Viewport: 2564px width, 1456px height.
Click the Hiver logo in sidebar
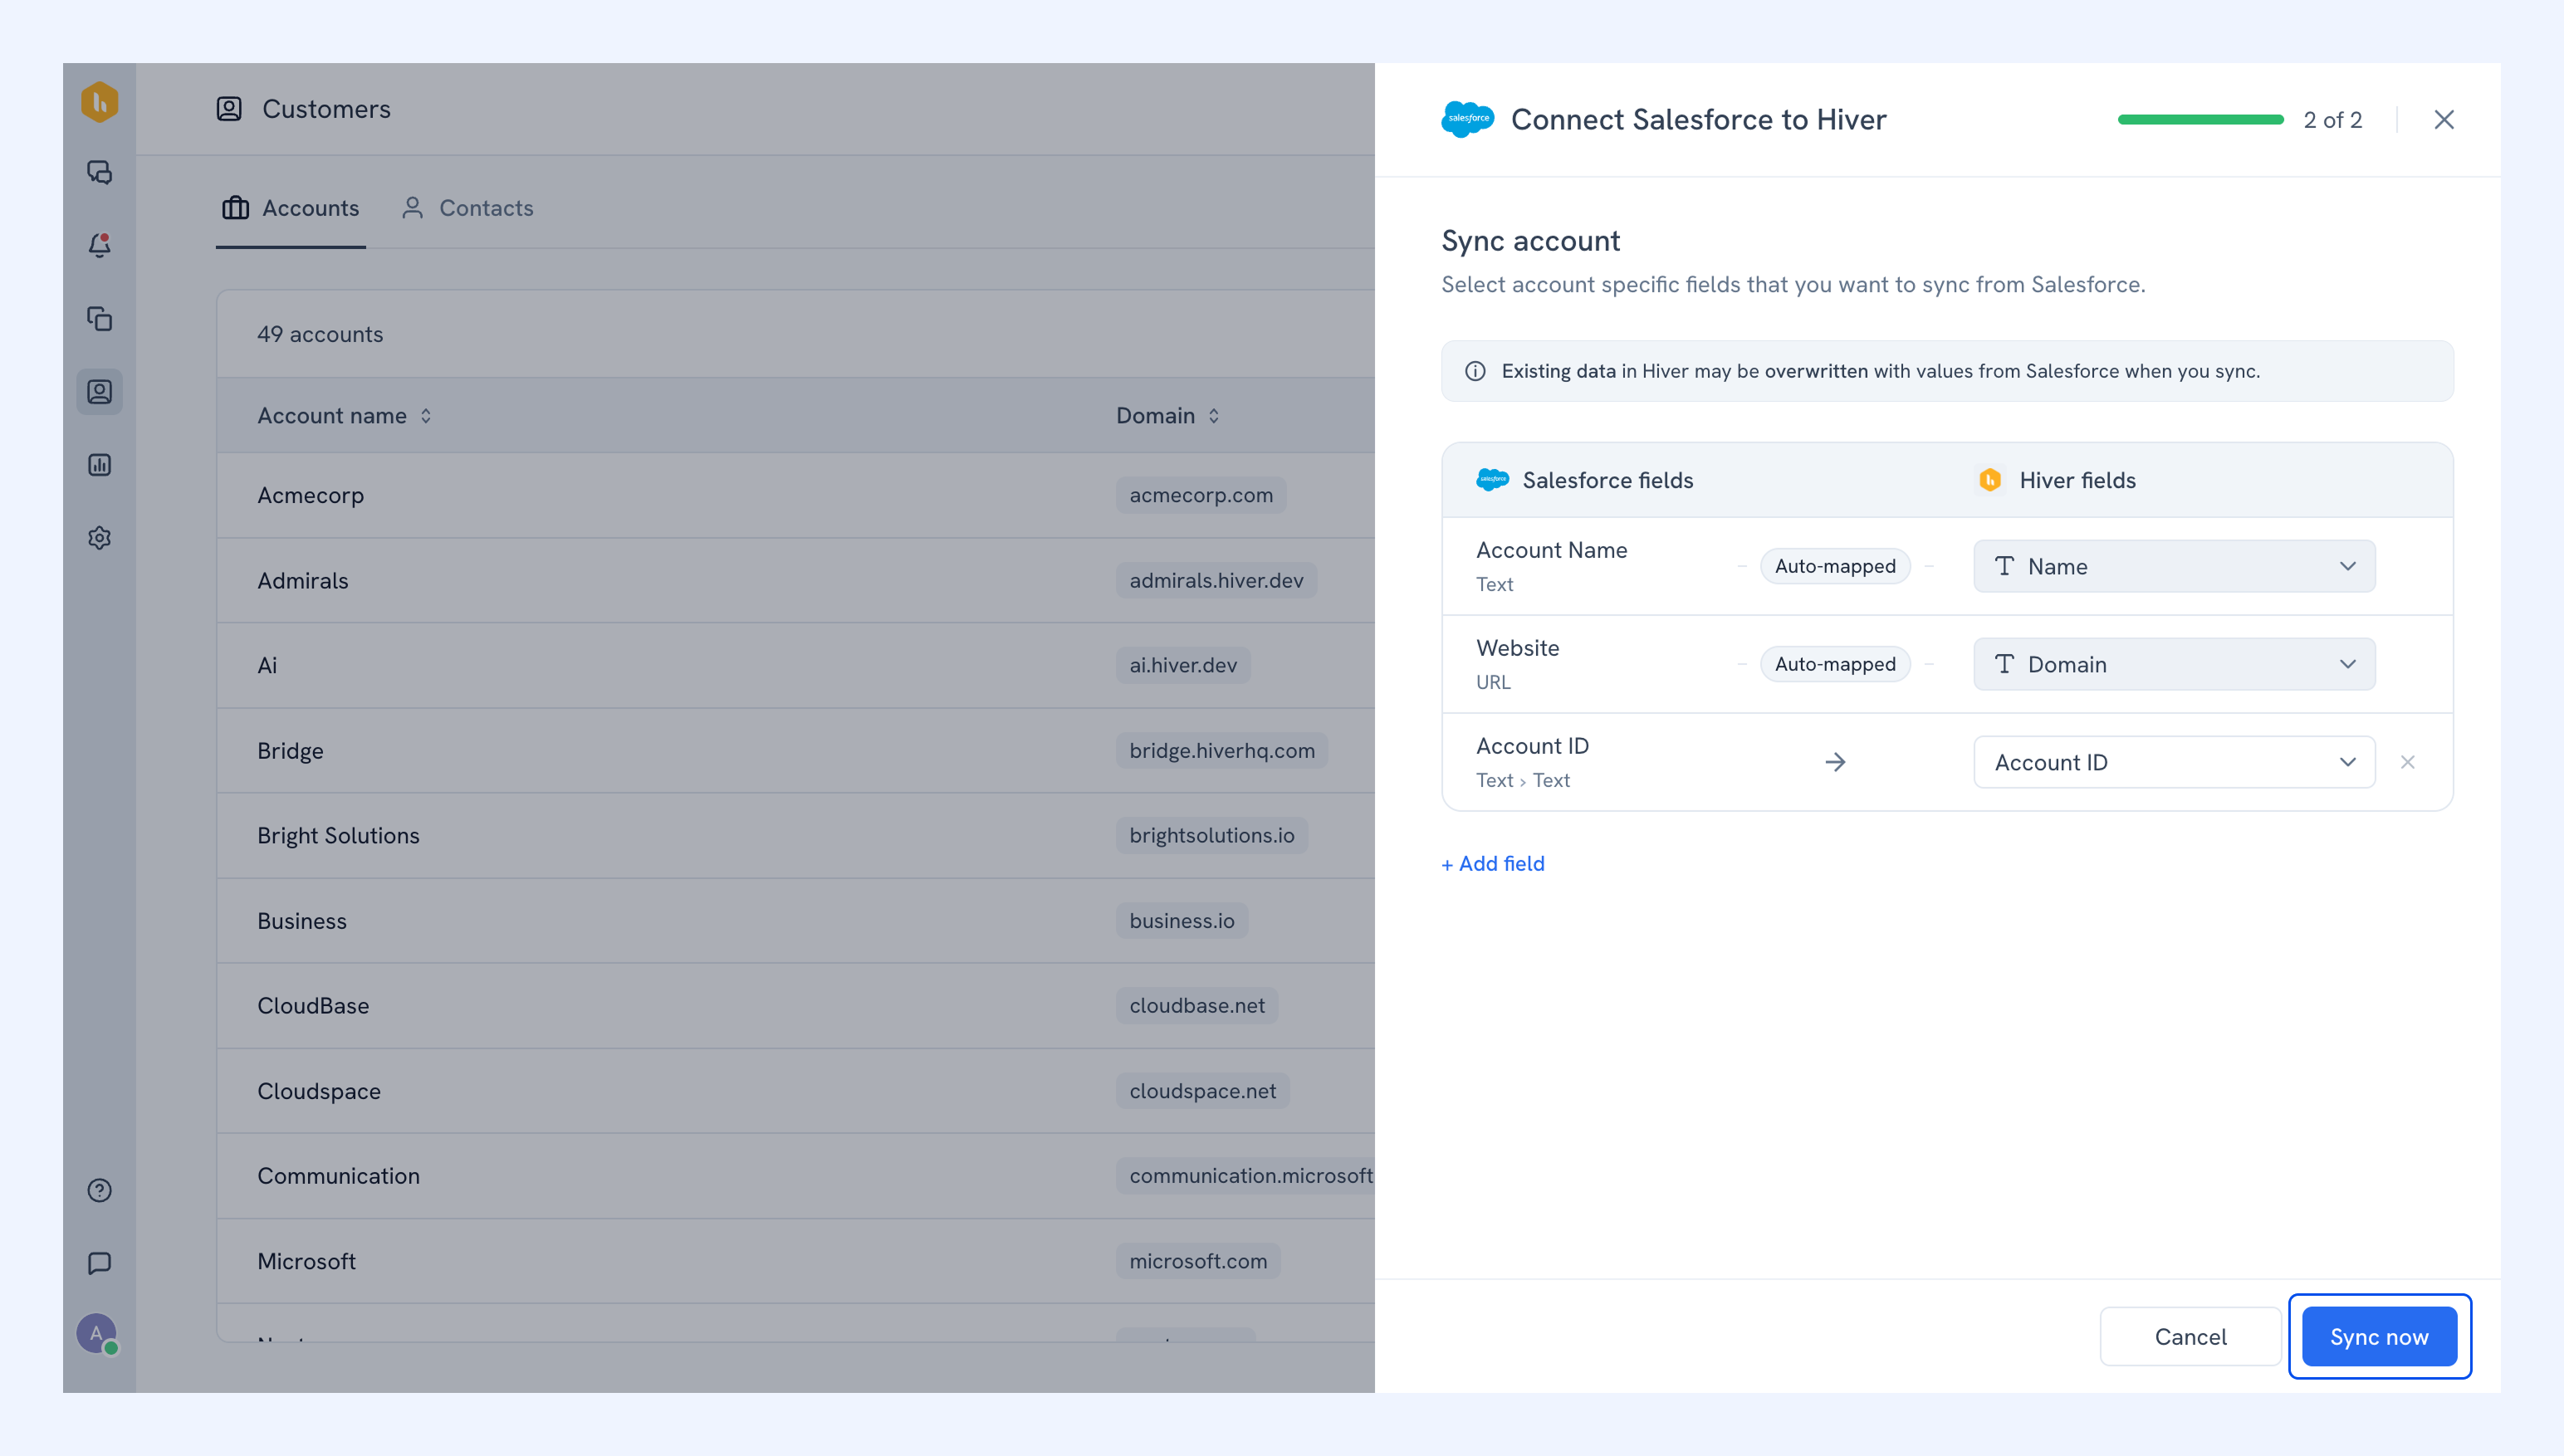99,102
